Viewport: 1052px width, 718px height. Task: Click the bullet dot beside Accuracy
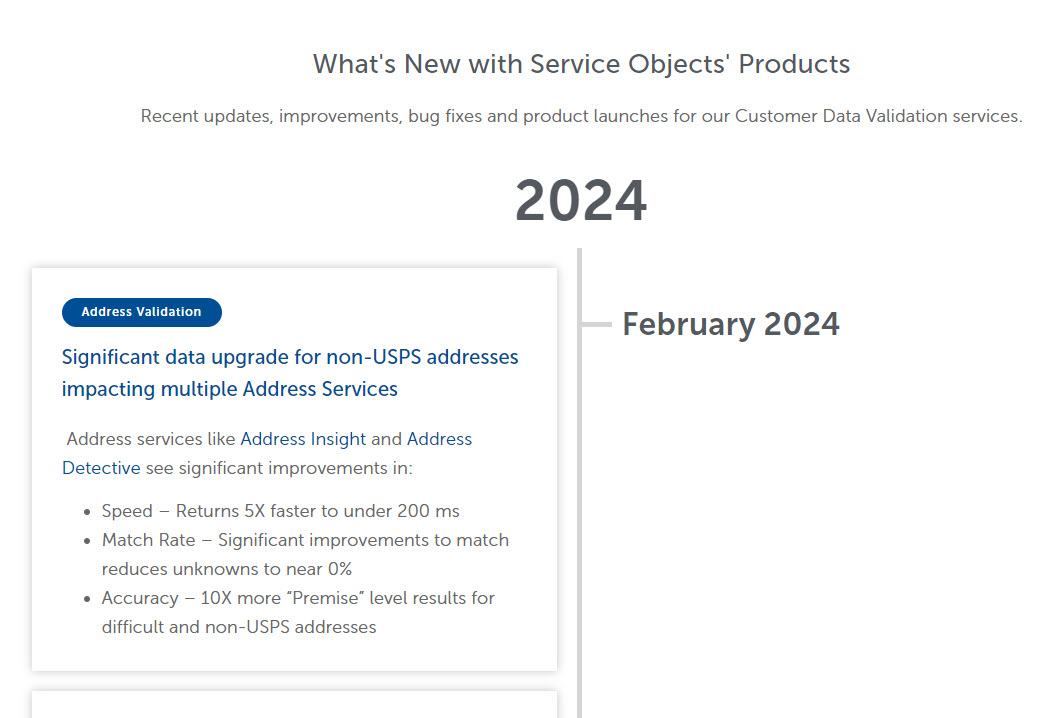[x=87, y=599]
